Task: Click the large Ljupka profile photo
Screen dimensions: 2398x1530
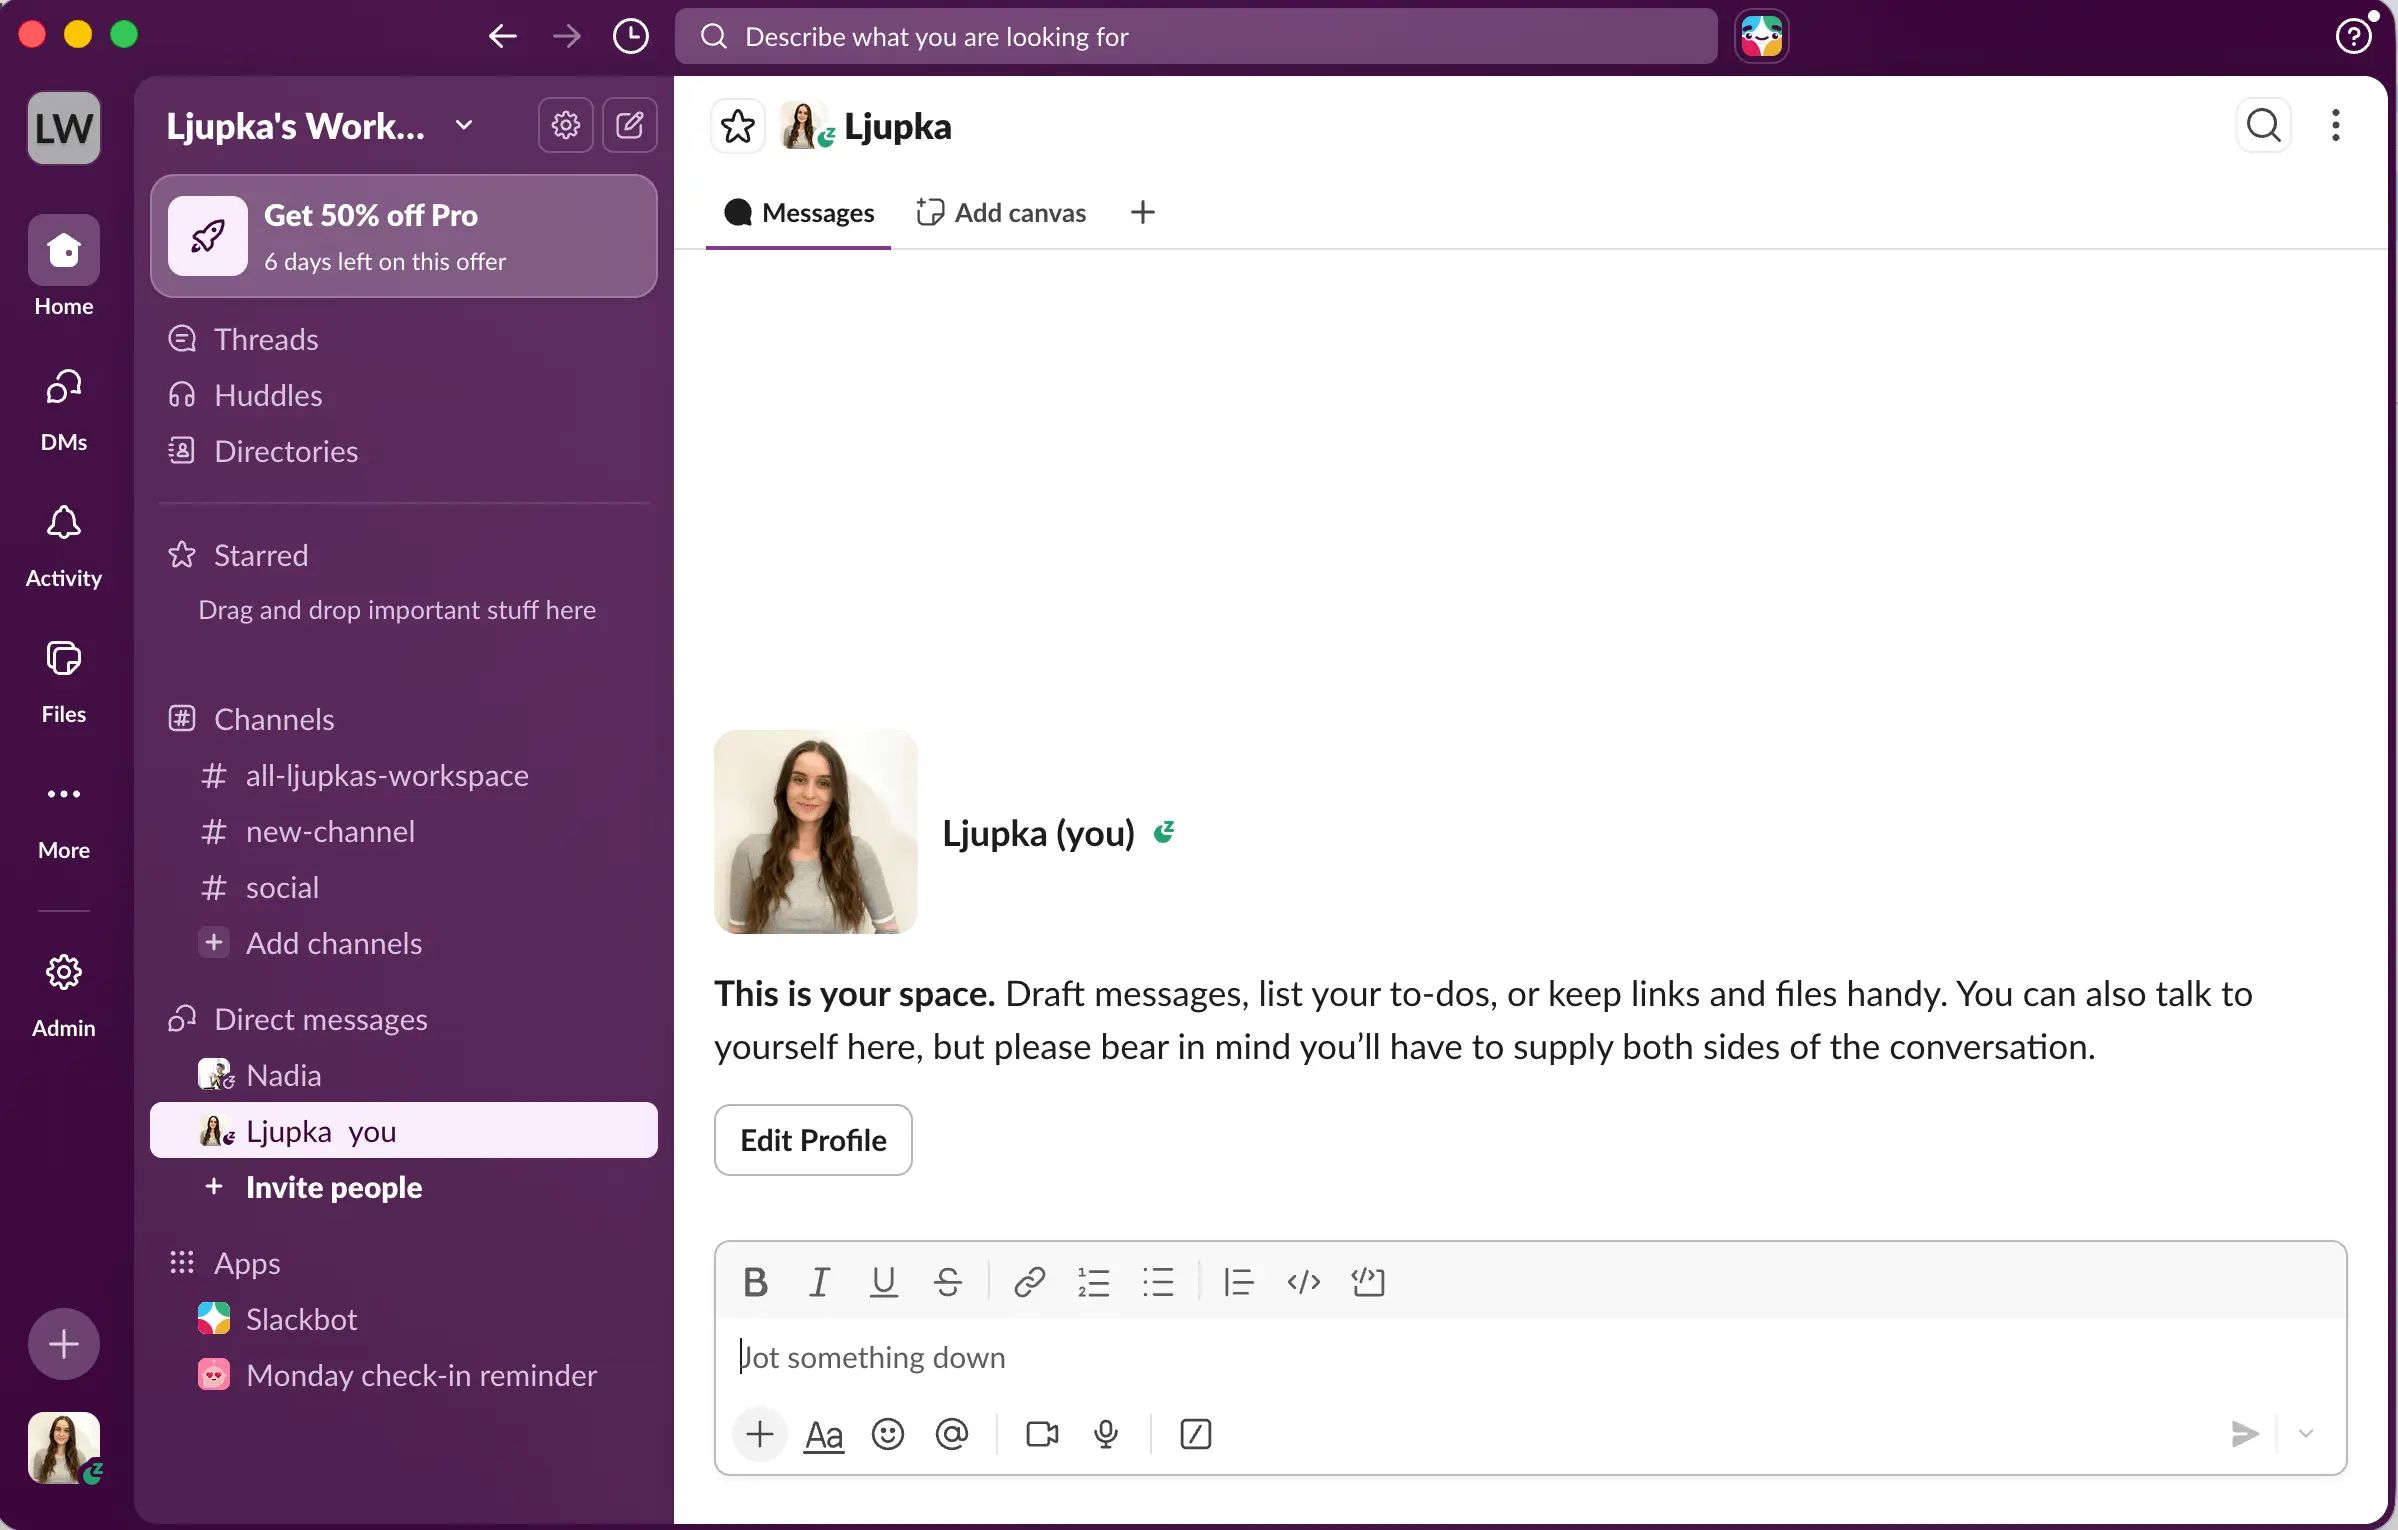Action: [x=816, y=832]
